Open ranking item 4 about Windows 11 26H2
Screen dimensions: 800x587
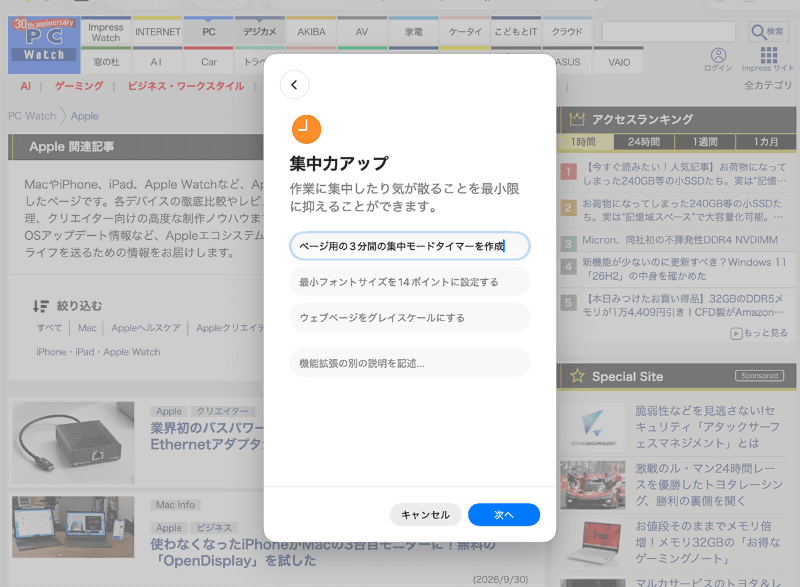pos(684,269)
